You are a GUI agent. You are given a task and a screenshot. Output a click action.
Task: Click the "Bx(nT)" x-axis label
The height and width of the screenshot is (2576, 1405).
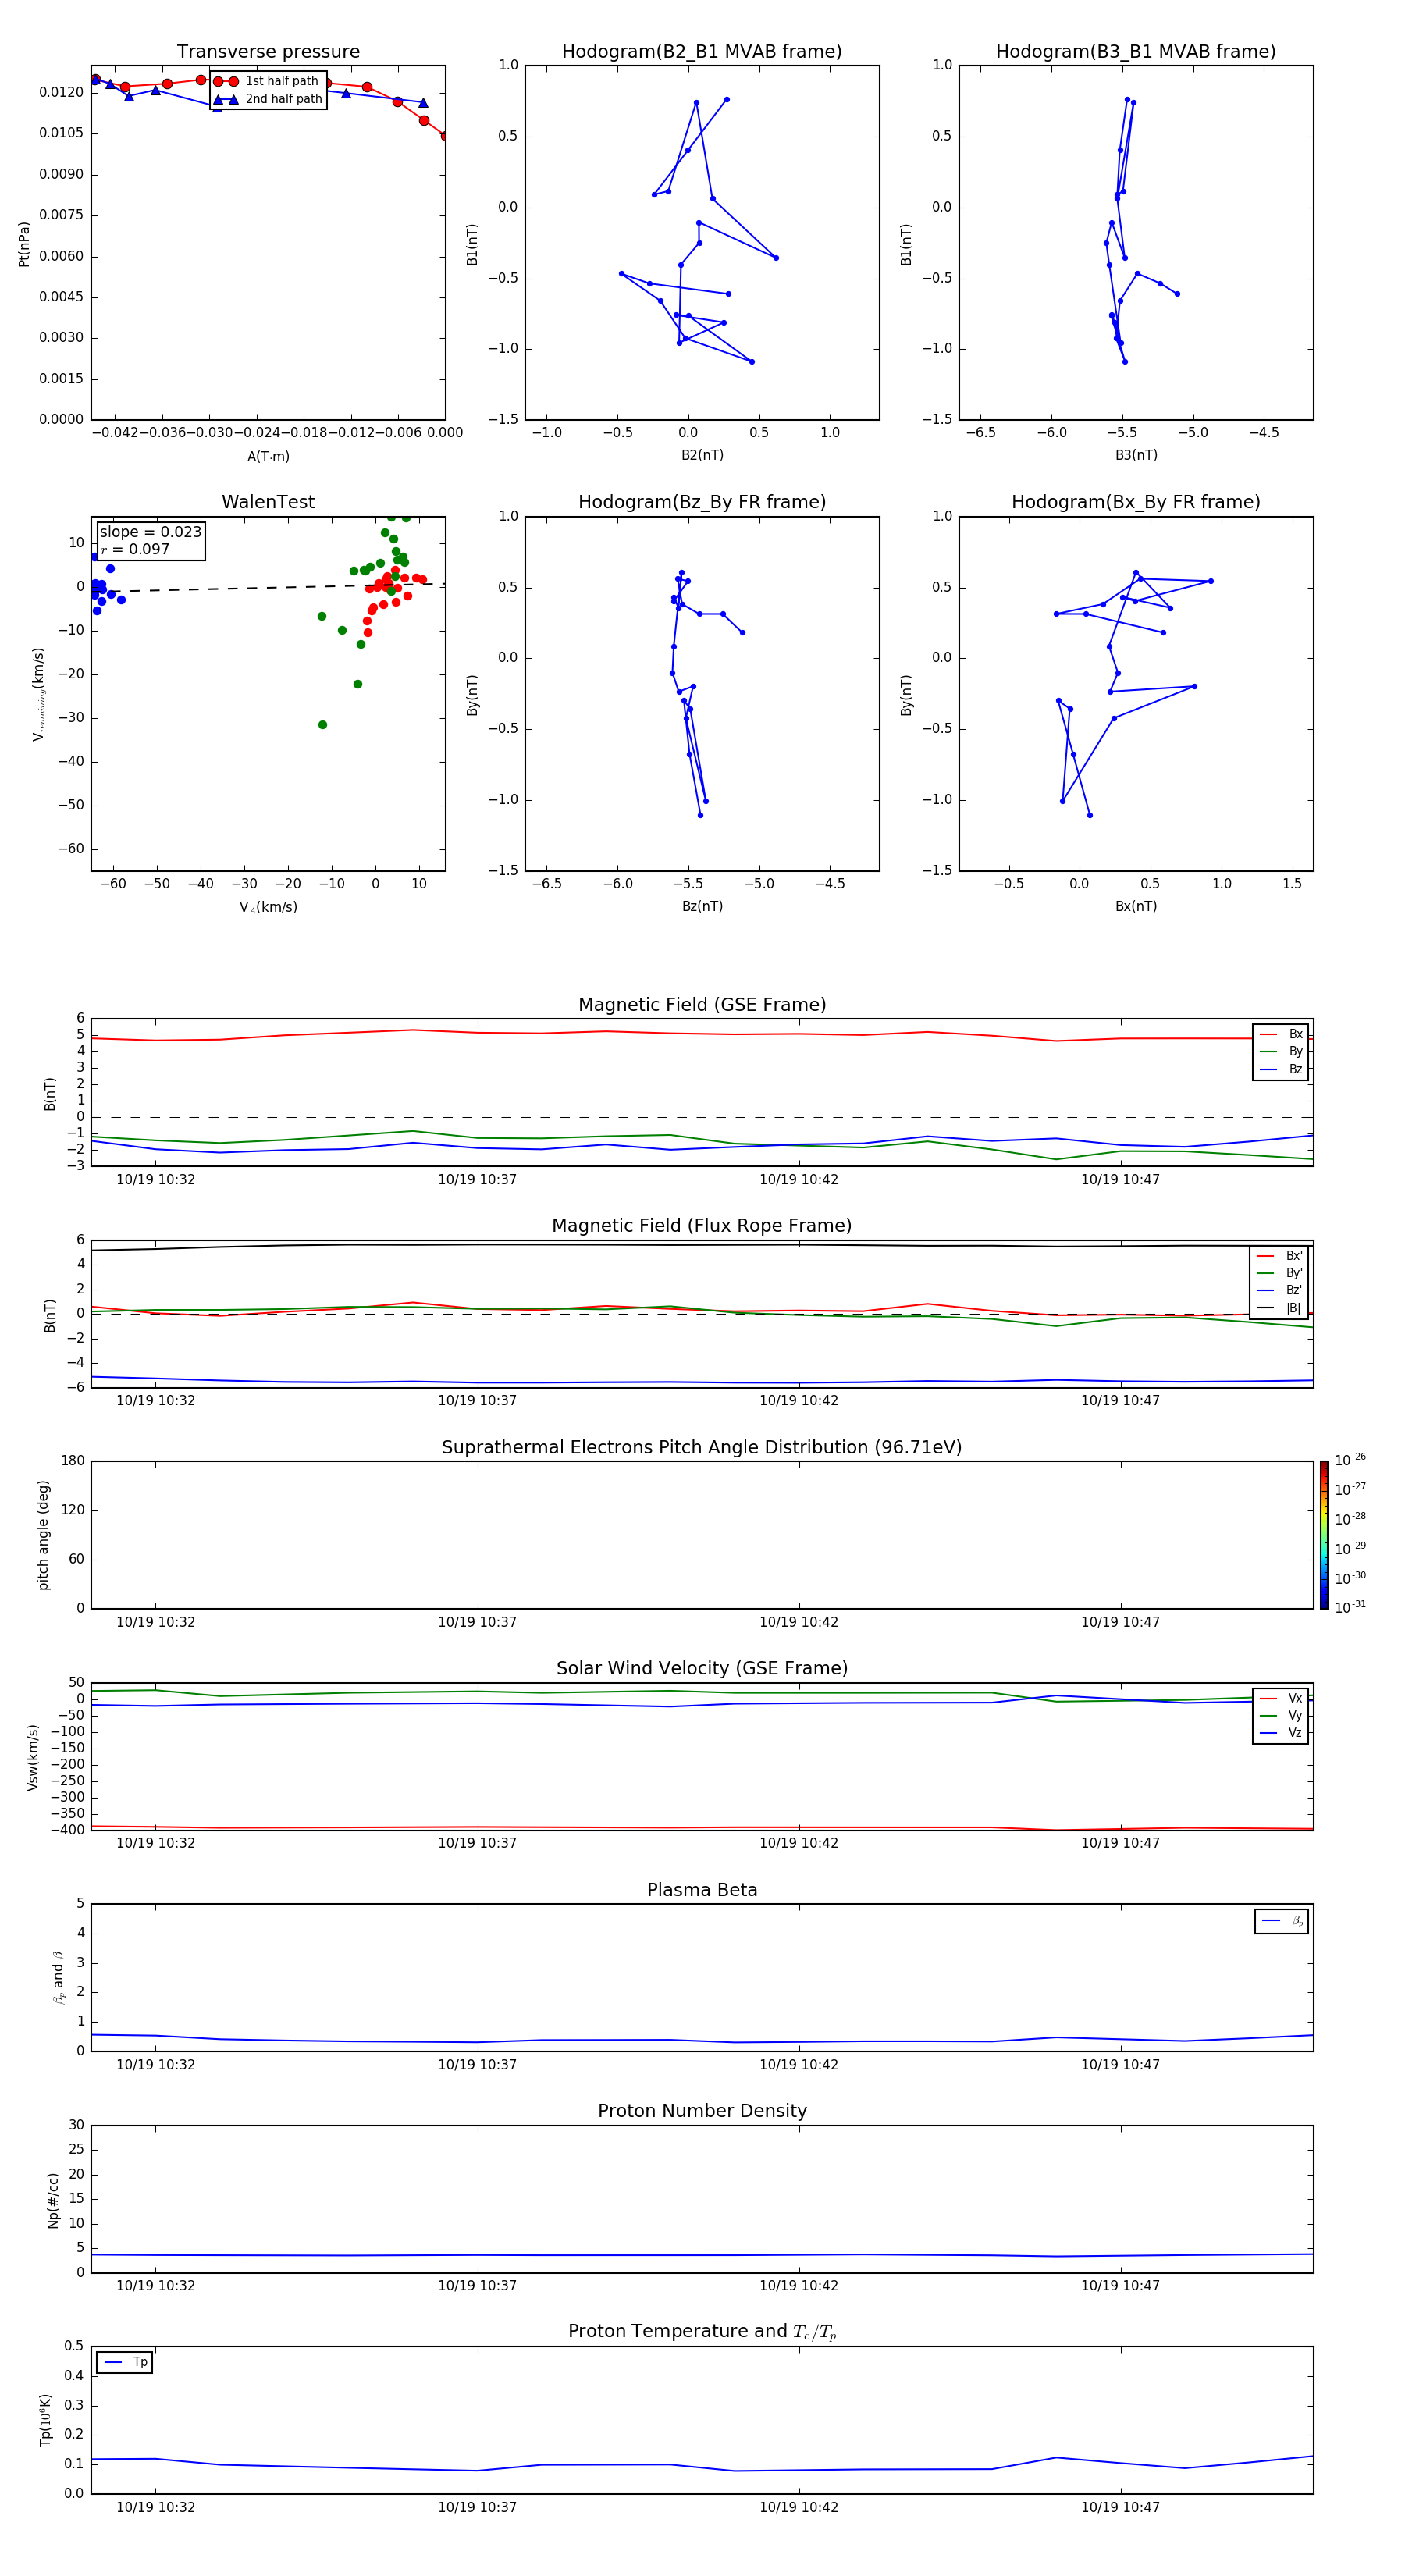[x=1136, y=906]
